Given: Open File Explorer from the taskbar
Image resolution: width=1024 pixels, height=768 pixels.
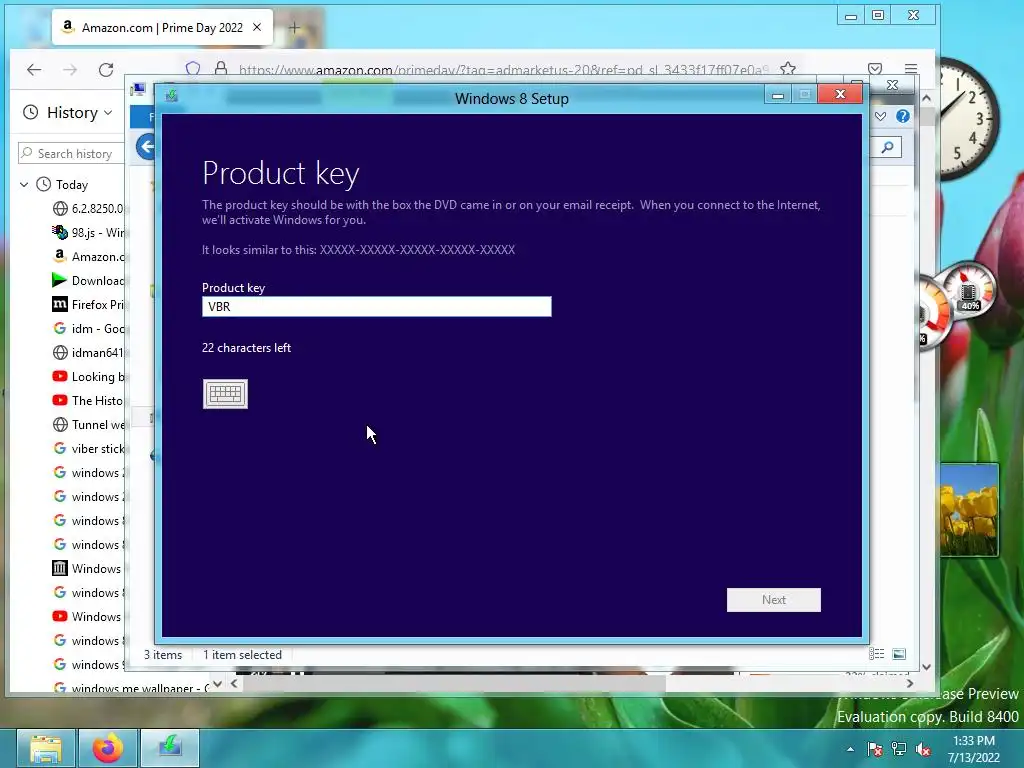Looking at the screenshot, I should [45, 748].
